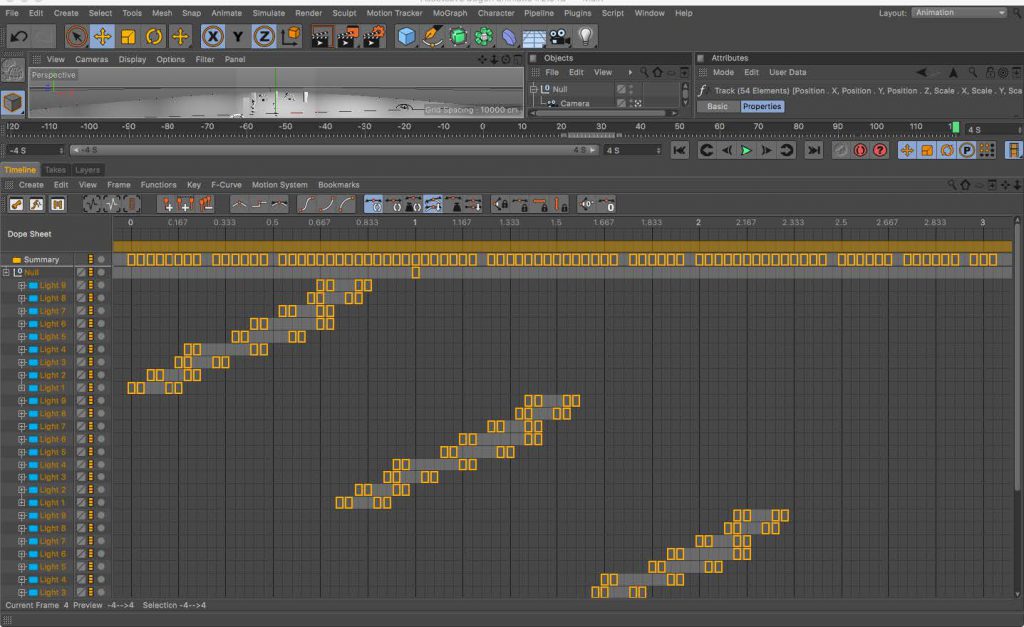Click the Zero Length tangent icon

pos(607,204)
